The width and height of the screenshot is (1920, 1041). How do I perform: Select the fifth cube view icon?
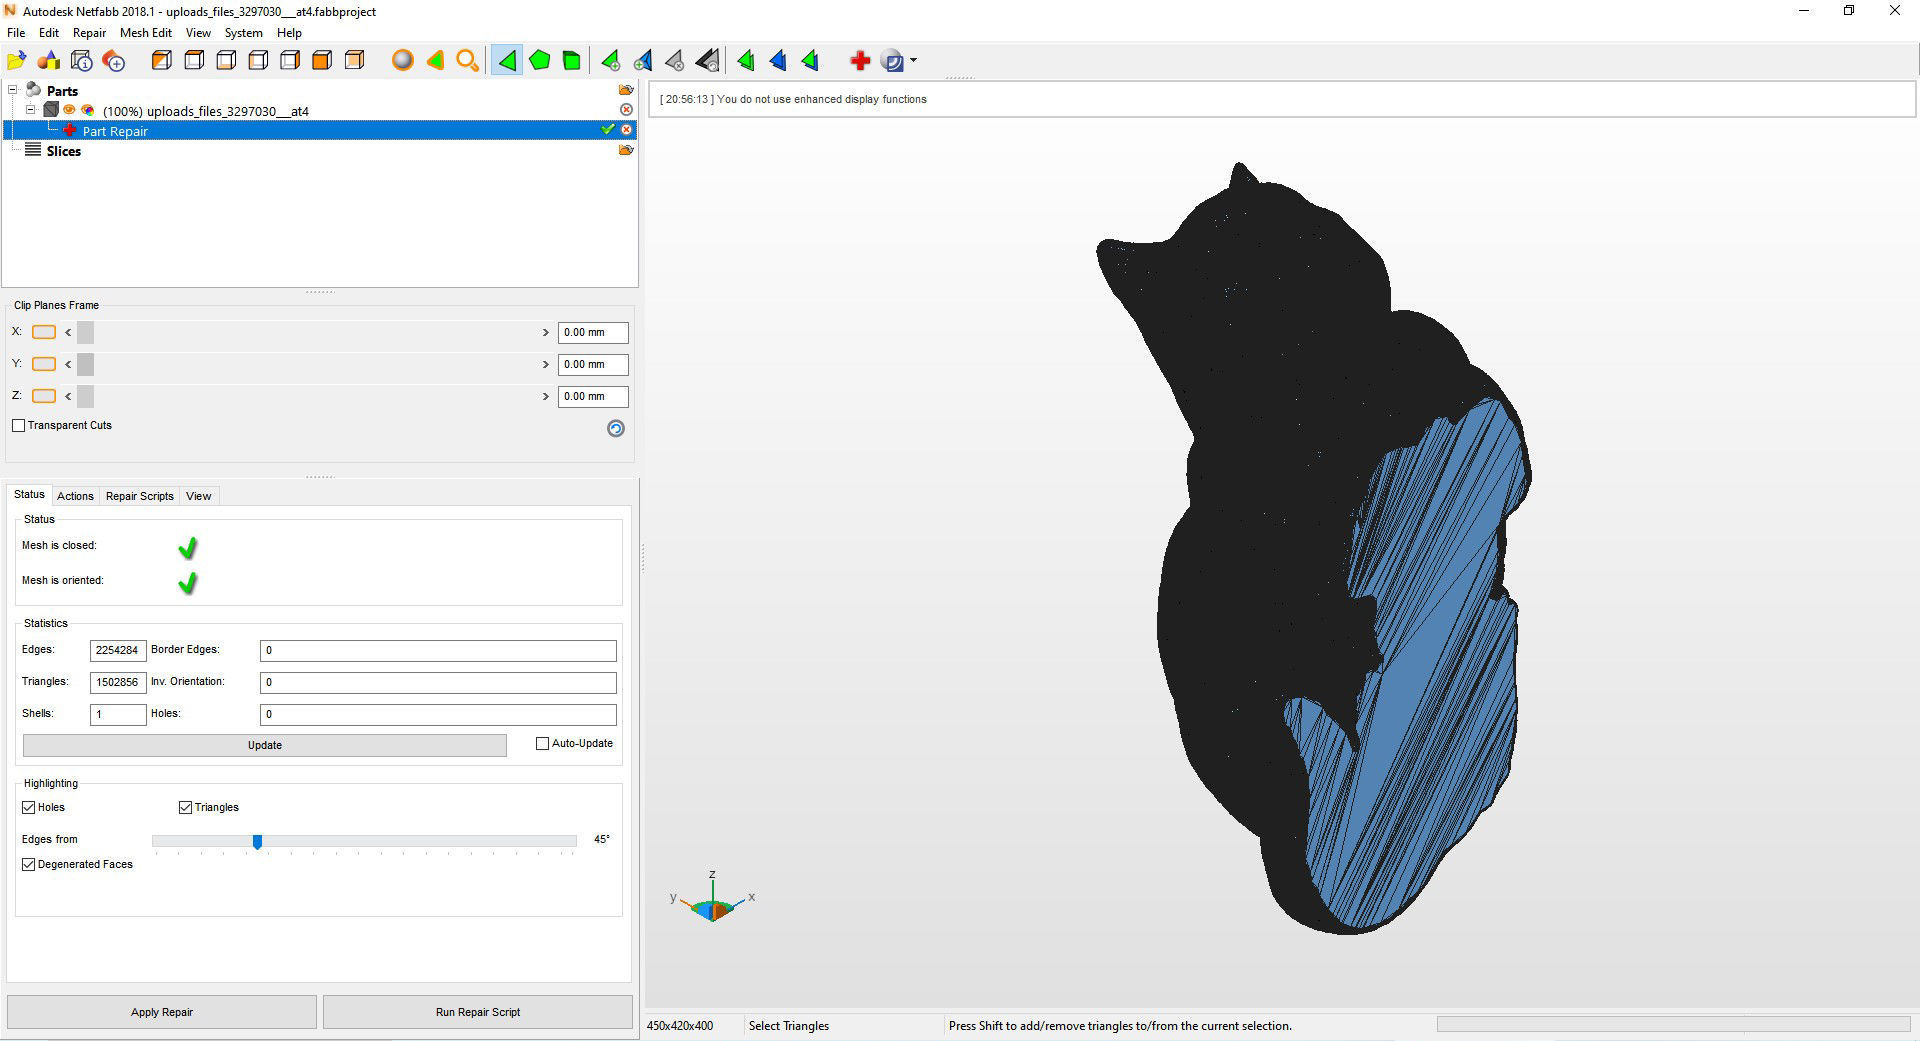[290, 61]
